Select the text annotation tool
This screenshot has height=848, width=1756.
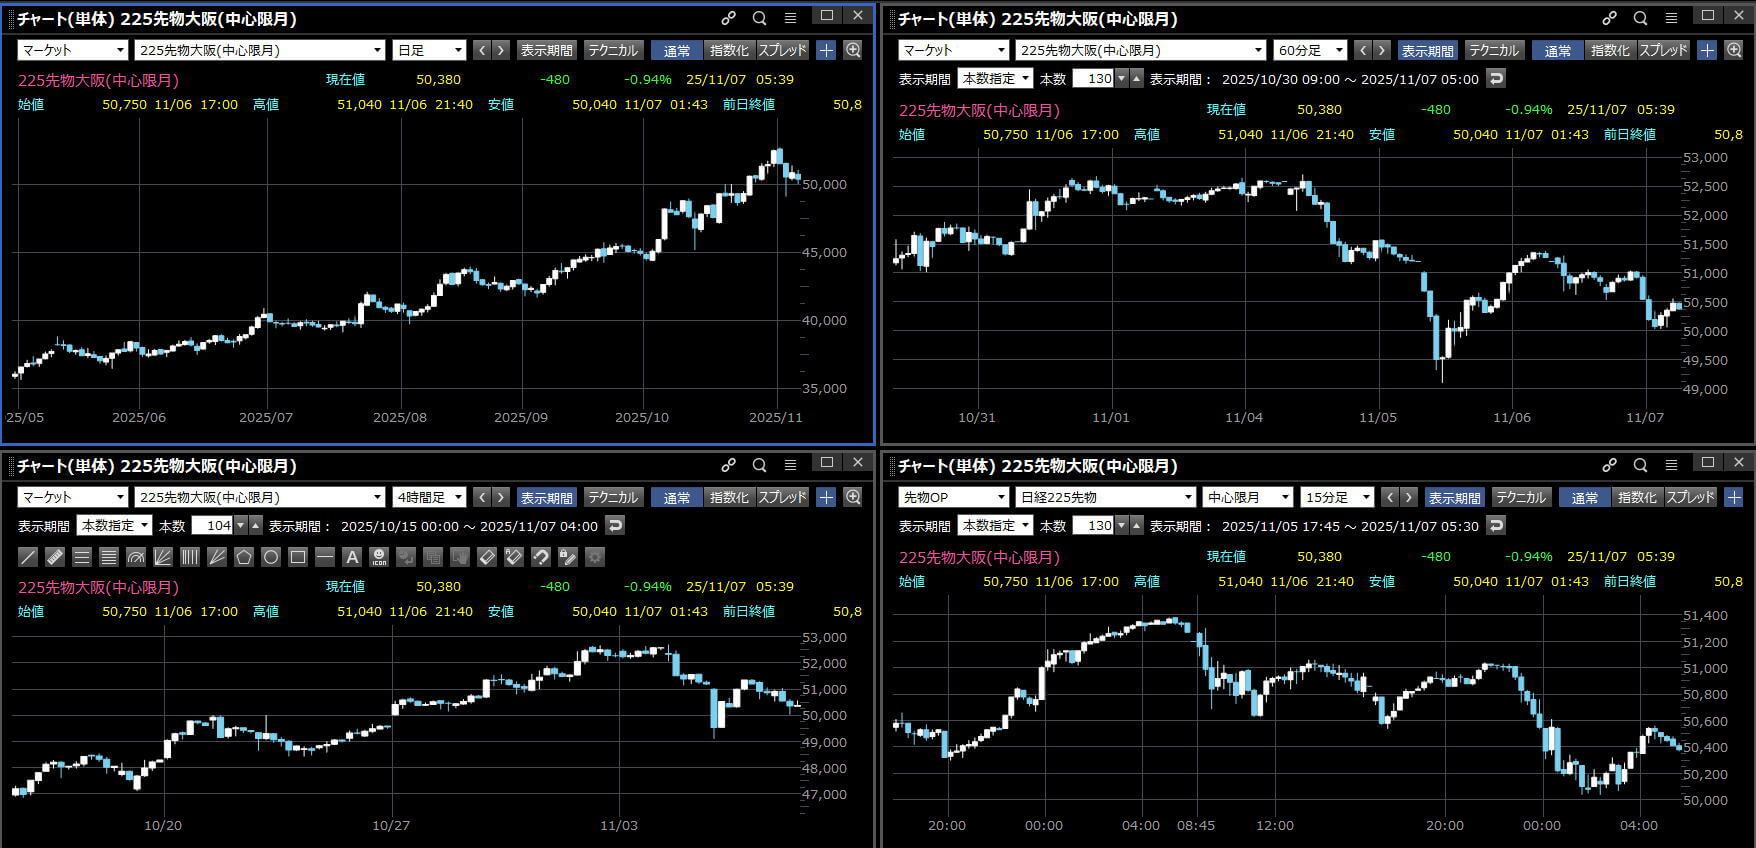[x=351, y=557]
